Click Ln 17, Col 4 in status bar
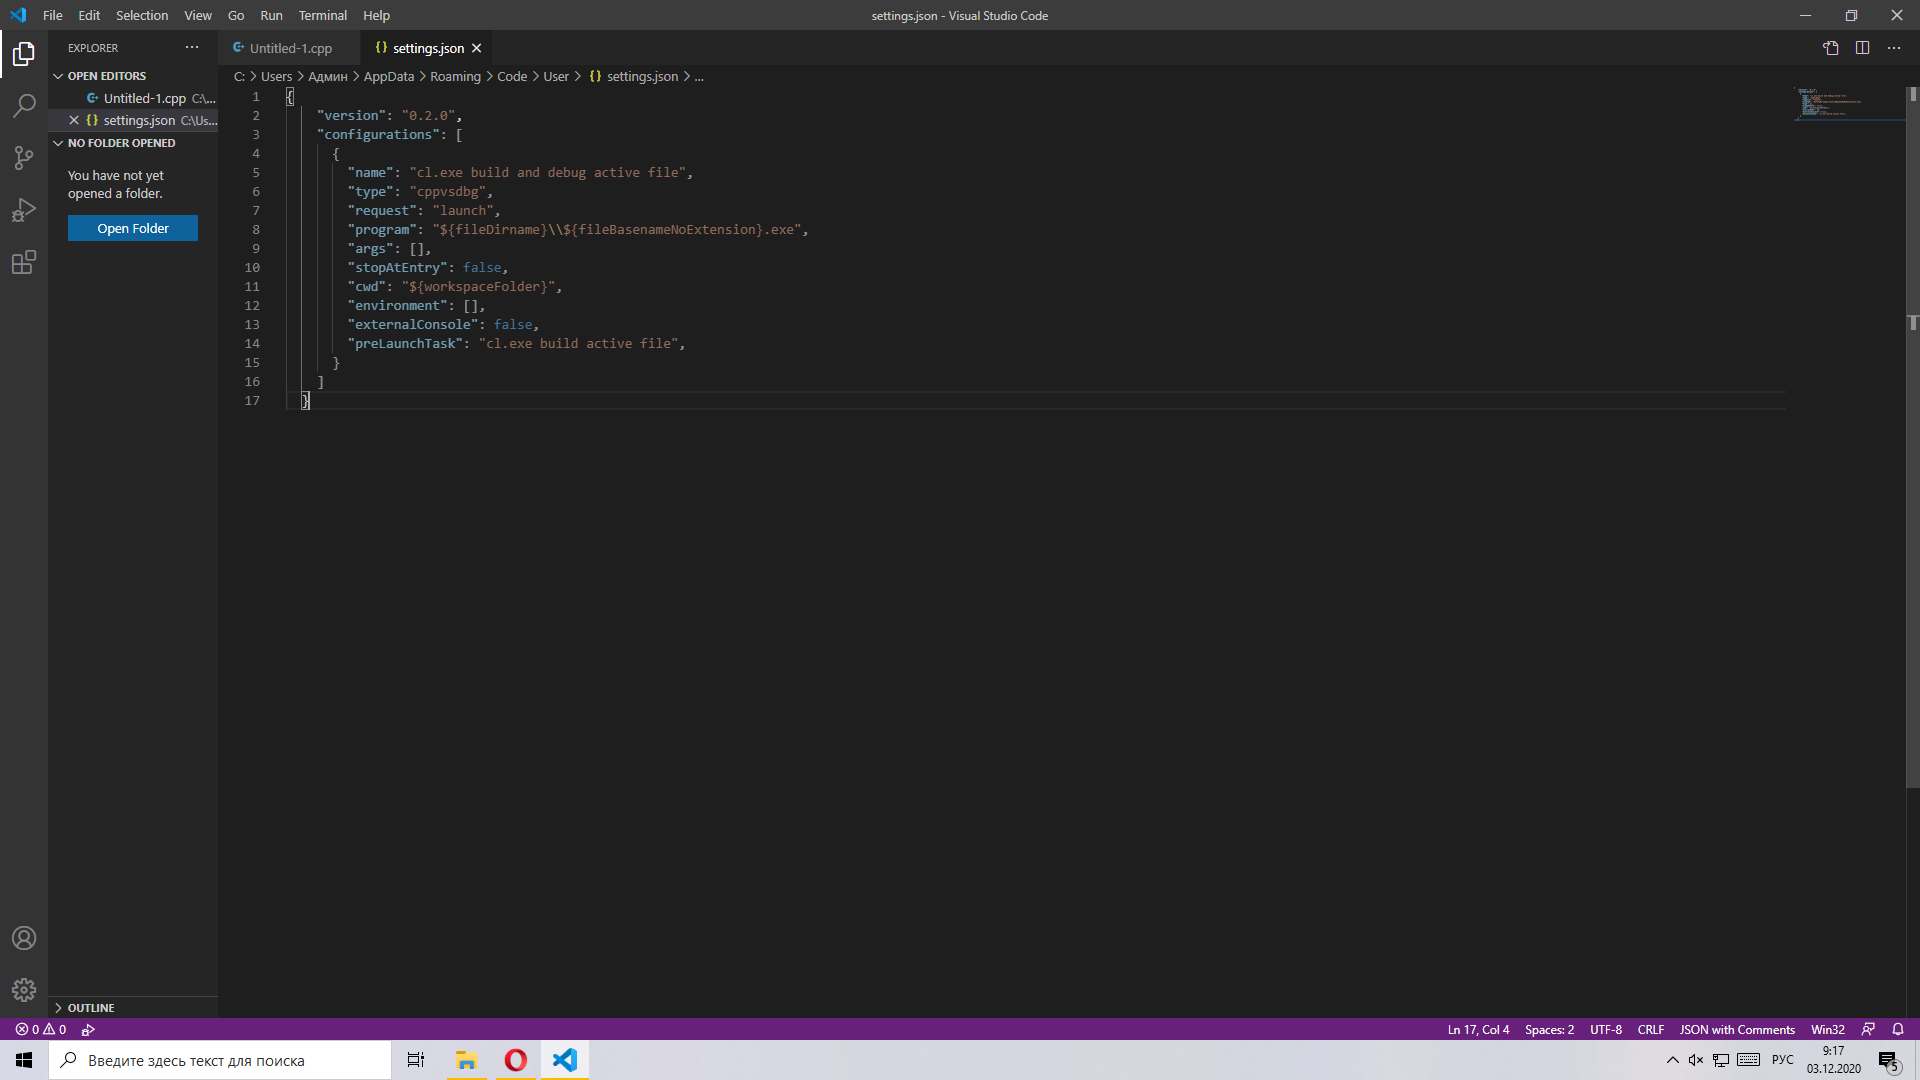 click(x=1478, y=1029)
